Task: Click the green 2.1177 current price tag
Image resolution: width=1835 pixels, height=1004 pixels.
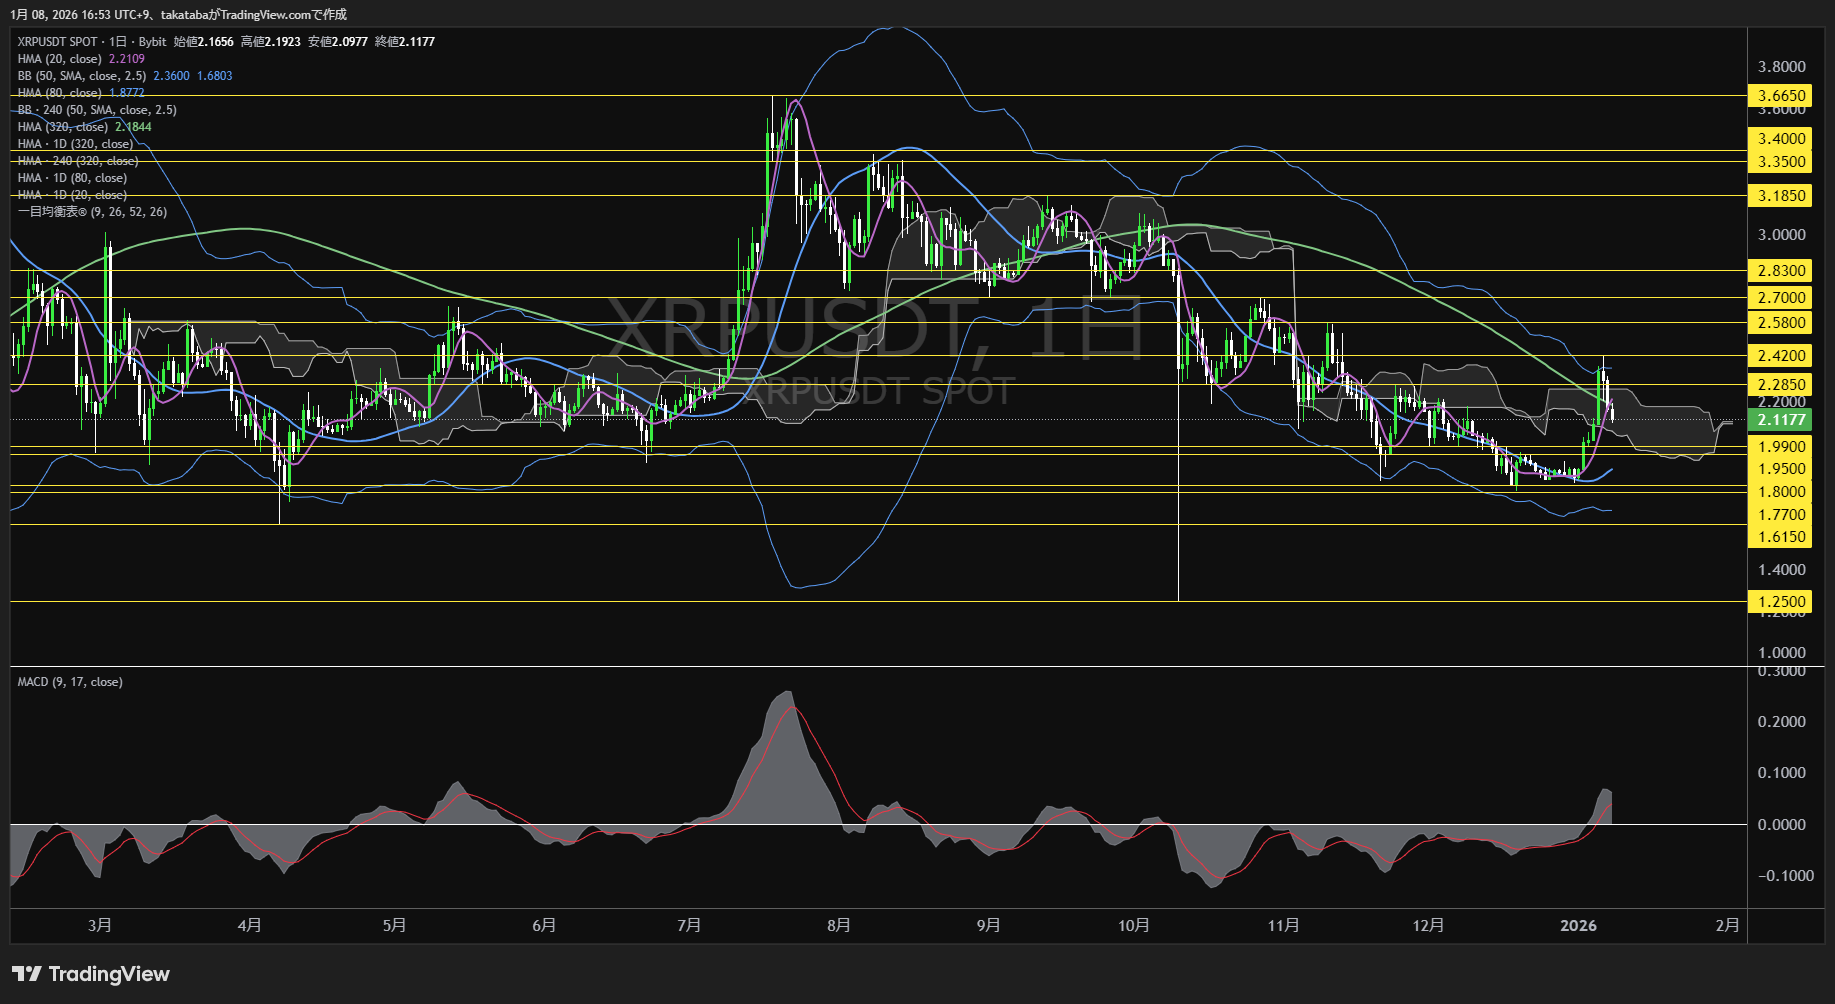Action: click(x=1781, y=420)
